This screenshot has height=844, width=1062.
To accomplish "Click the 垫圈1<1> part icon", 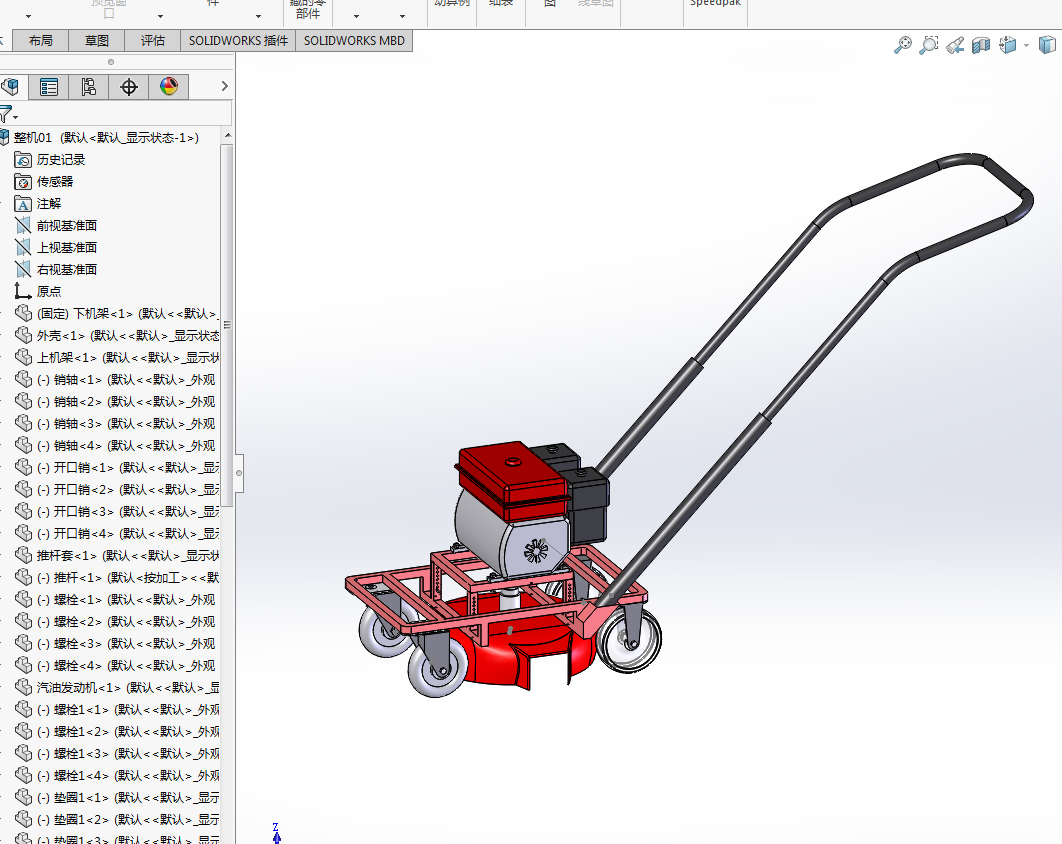I will point(23,797).
